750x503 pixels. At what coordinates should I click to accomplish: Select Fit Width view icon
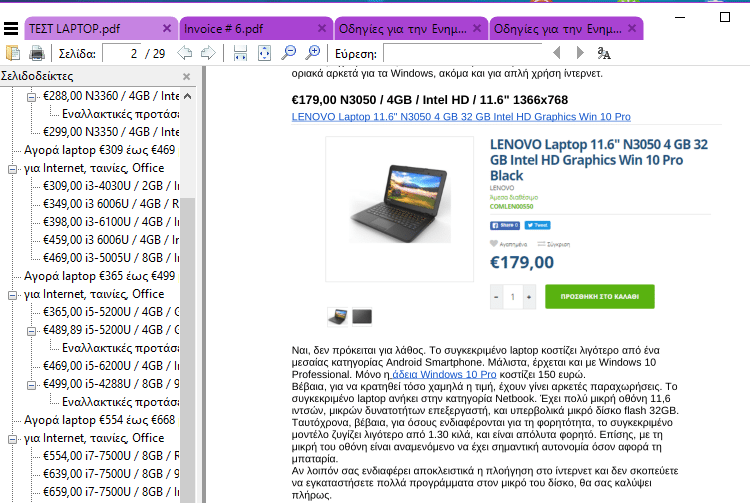pyautogui.click(x=240, y=53)
